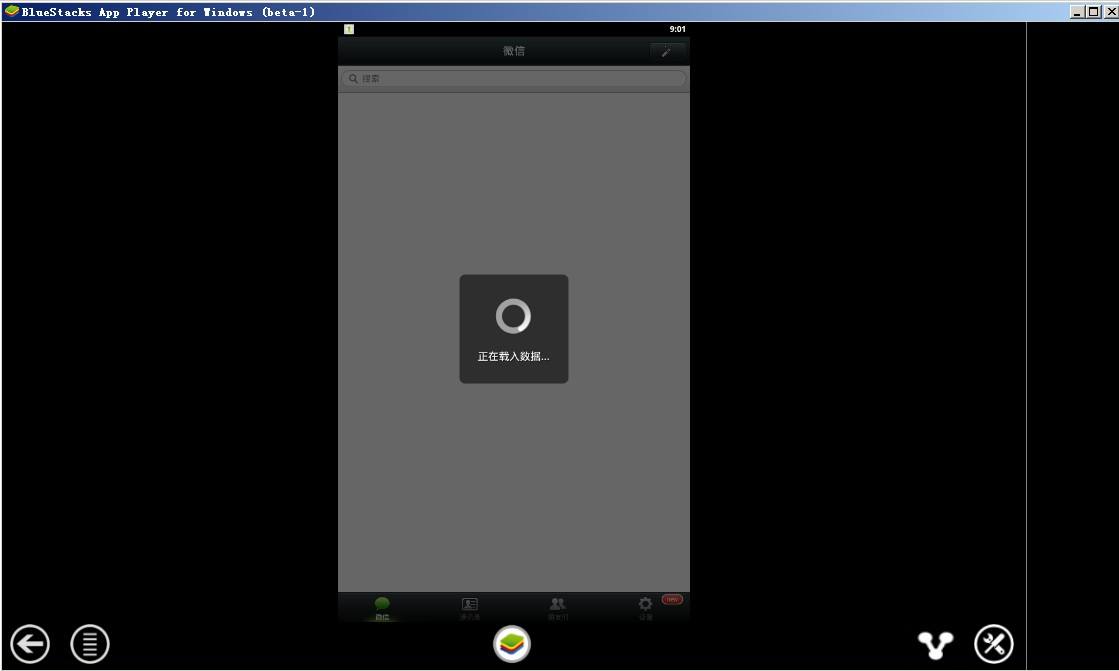The image size is (1119, 671).
Task: Maximize the BlueStacks App Player window
Action: click(1094, 11)
